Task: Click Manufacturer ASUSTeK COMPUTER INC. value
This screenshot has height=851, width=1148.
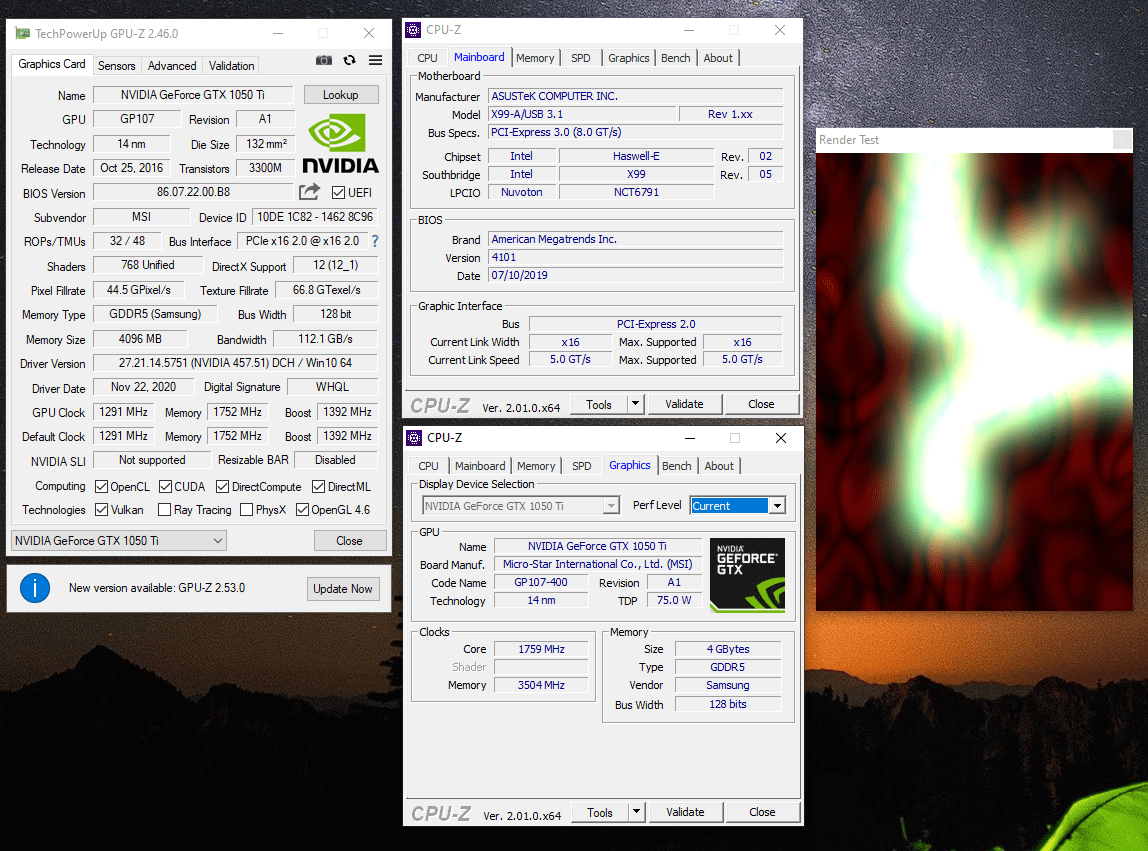Action: click(636, 96)
